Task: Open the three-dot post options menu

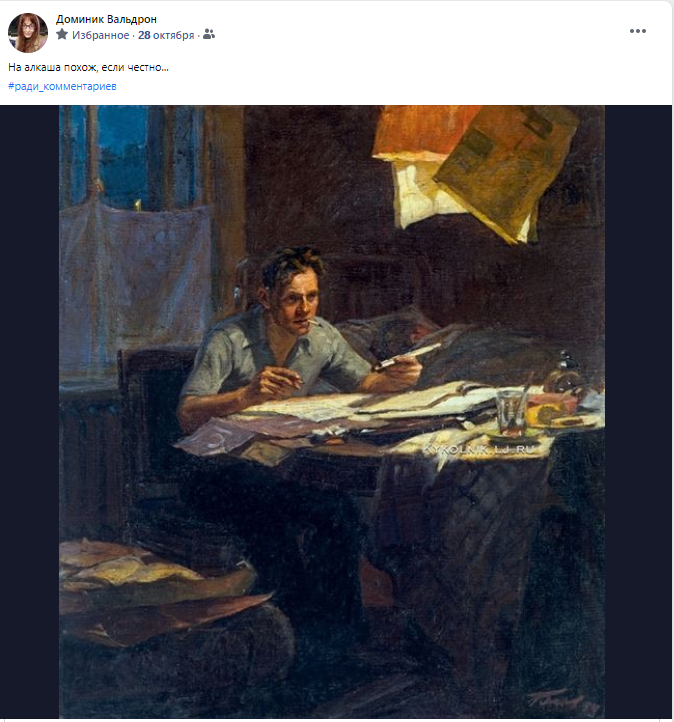Action: click(x=638, y=31)
